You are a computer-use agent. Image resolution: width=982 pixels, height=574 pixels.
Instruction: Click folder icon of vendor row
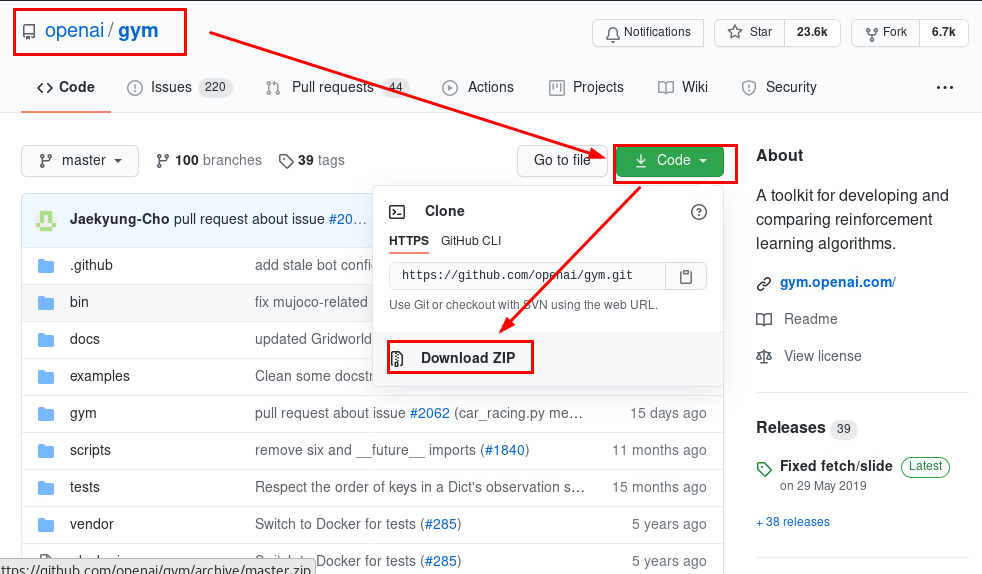tap(46, 525)
